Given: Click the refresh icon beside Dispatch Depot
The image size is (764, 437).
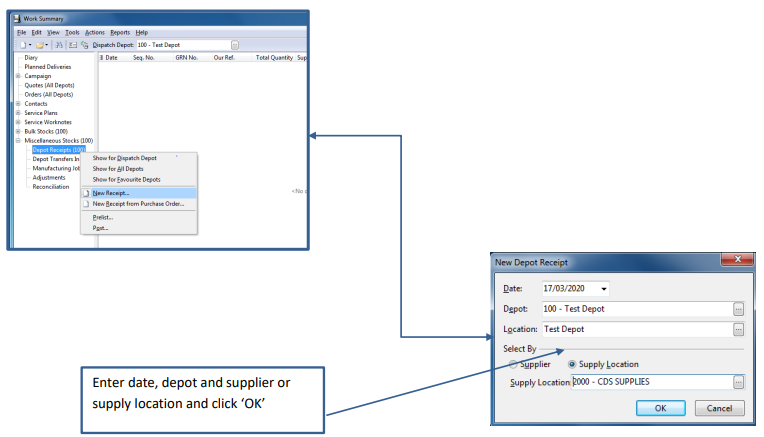Looking at the screenshot, I should pyautogui.click(x=85, y=45).
